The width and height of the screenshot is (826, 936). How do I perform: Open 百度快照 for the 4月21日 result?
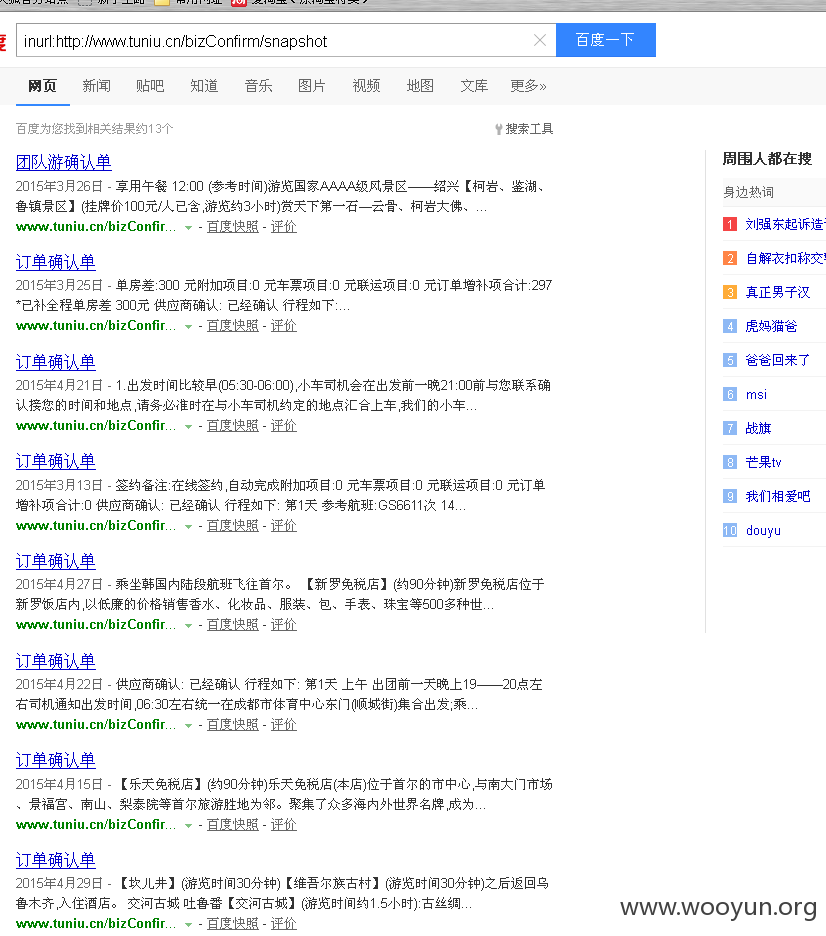233,426
